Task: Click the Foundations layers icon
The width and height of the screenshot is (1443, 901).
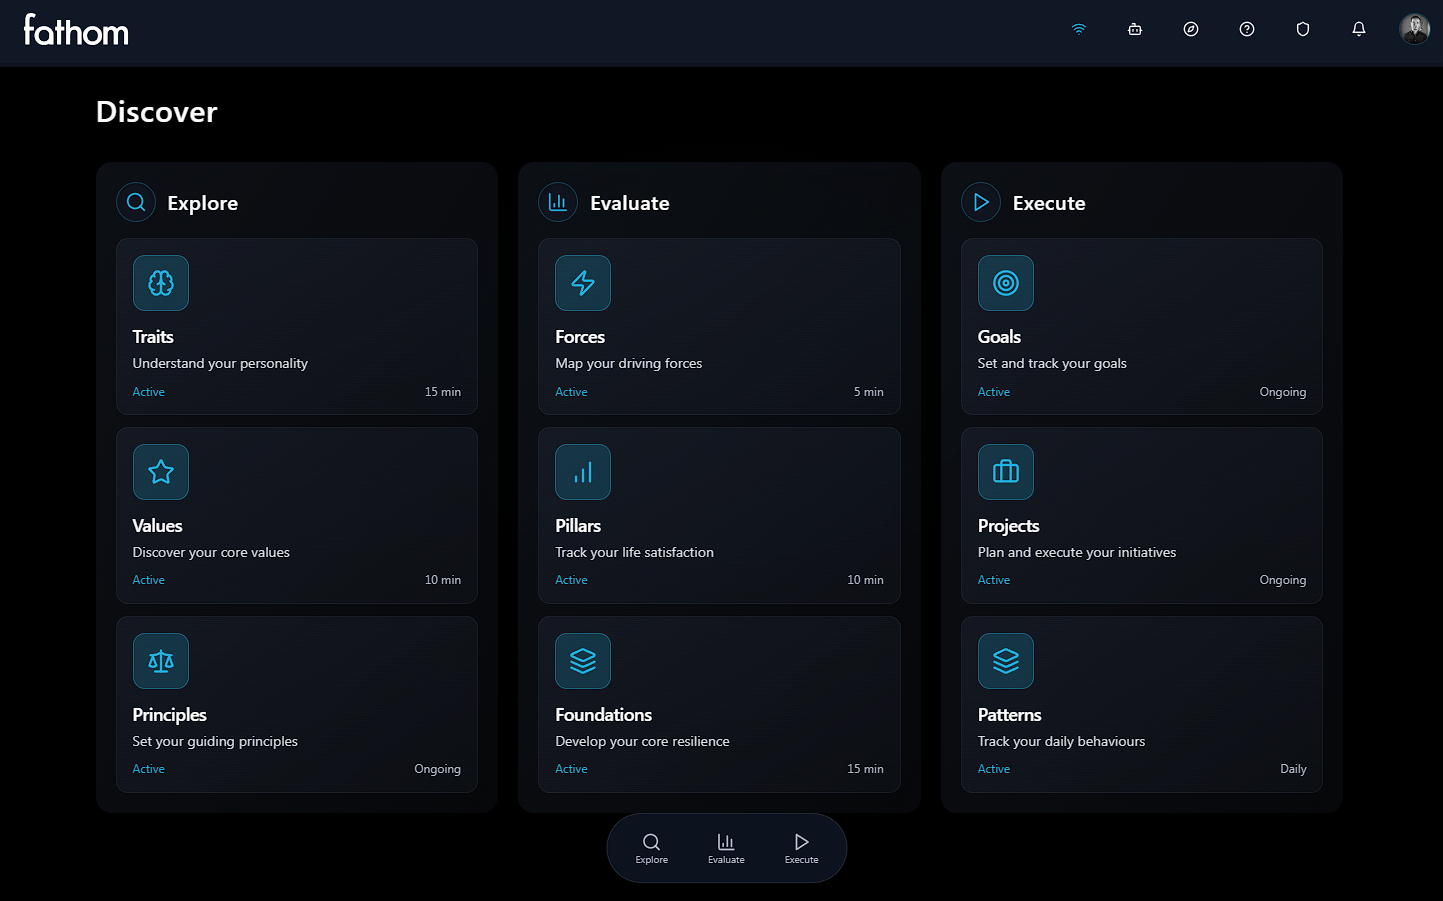Action: coord(583,660)
